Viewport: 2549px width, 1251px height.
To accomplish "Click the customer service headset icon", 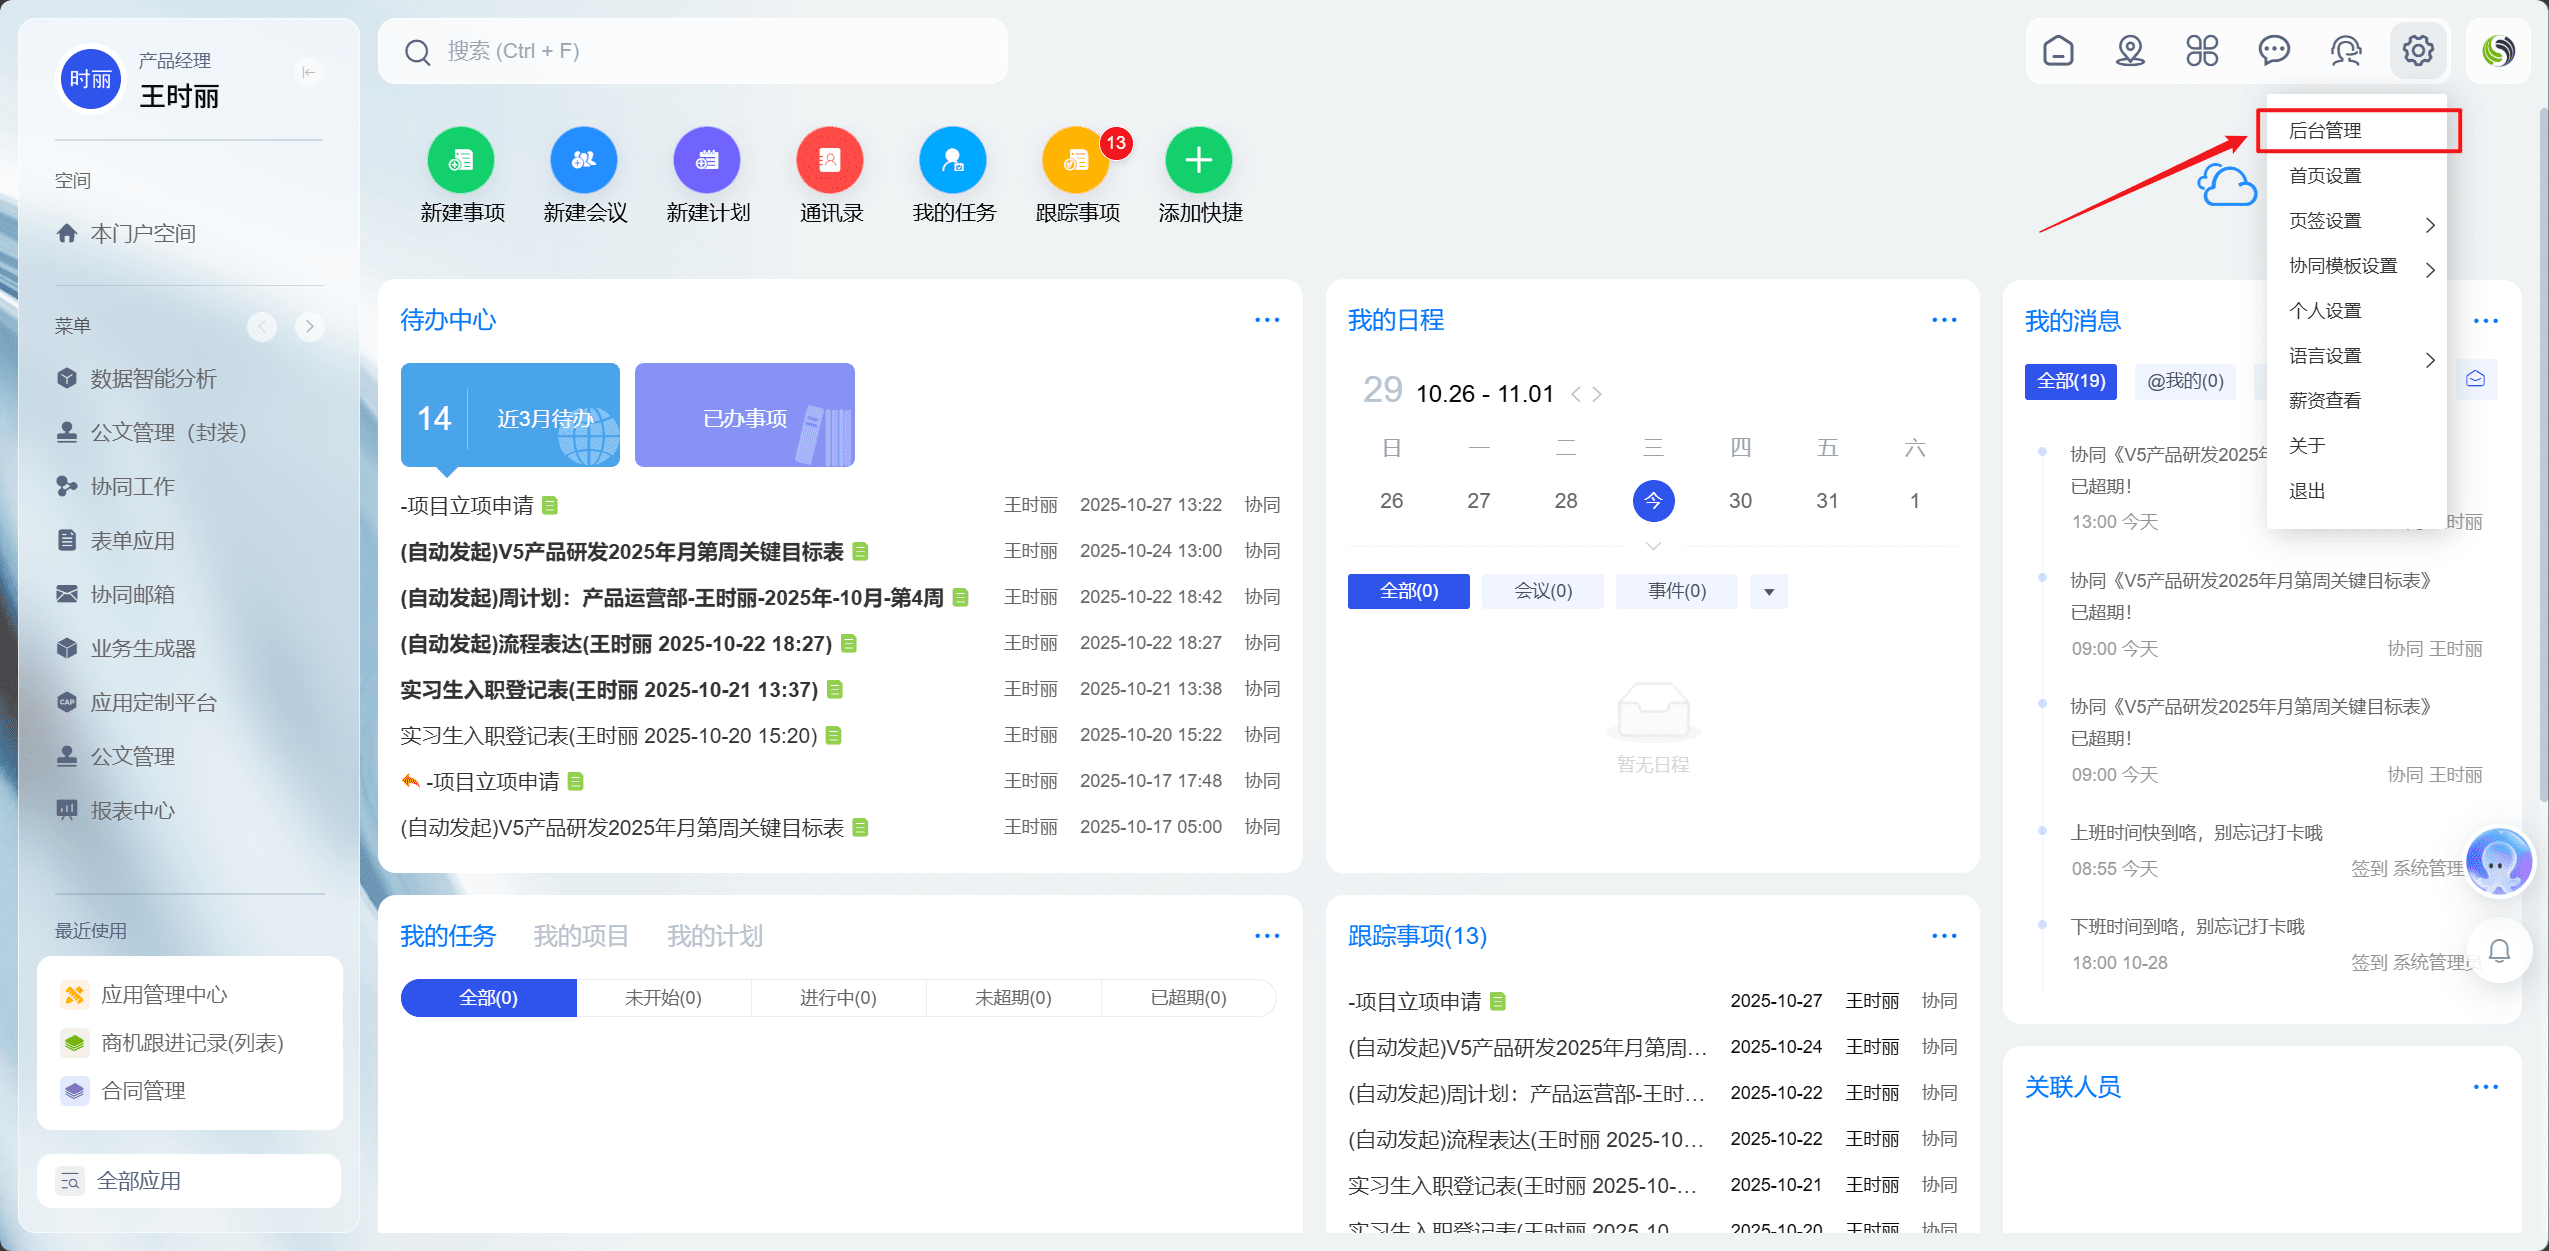I will coord(2346,50).
